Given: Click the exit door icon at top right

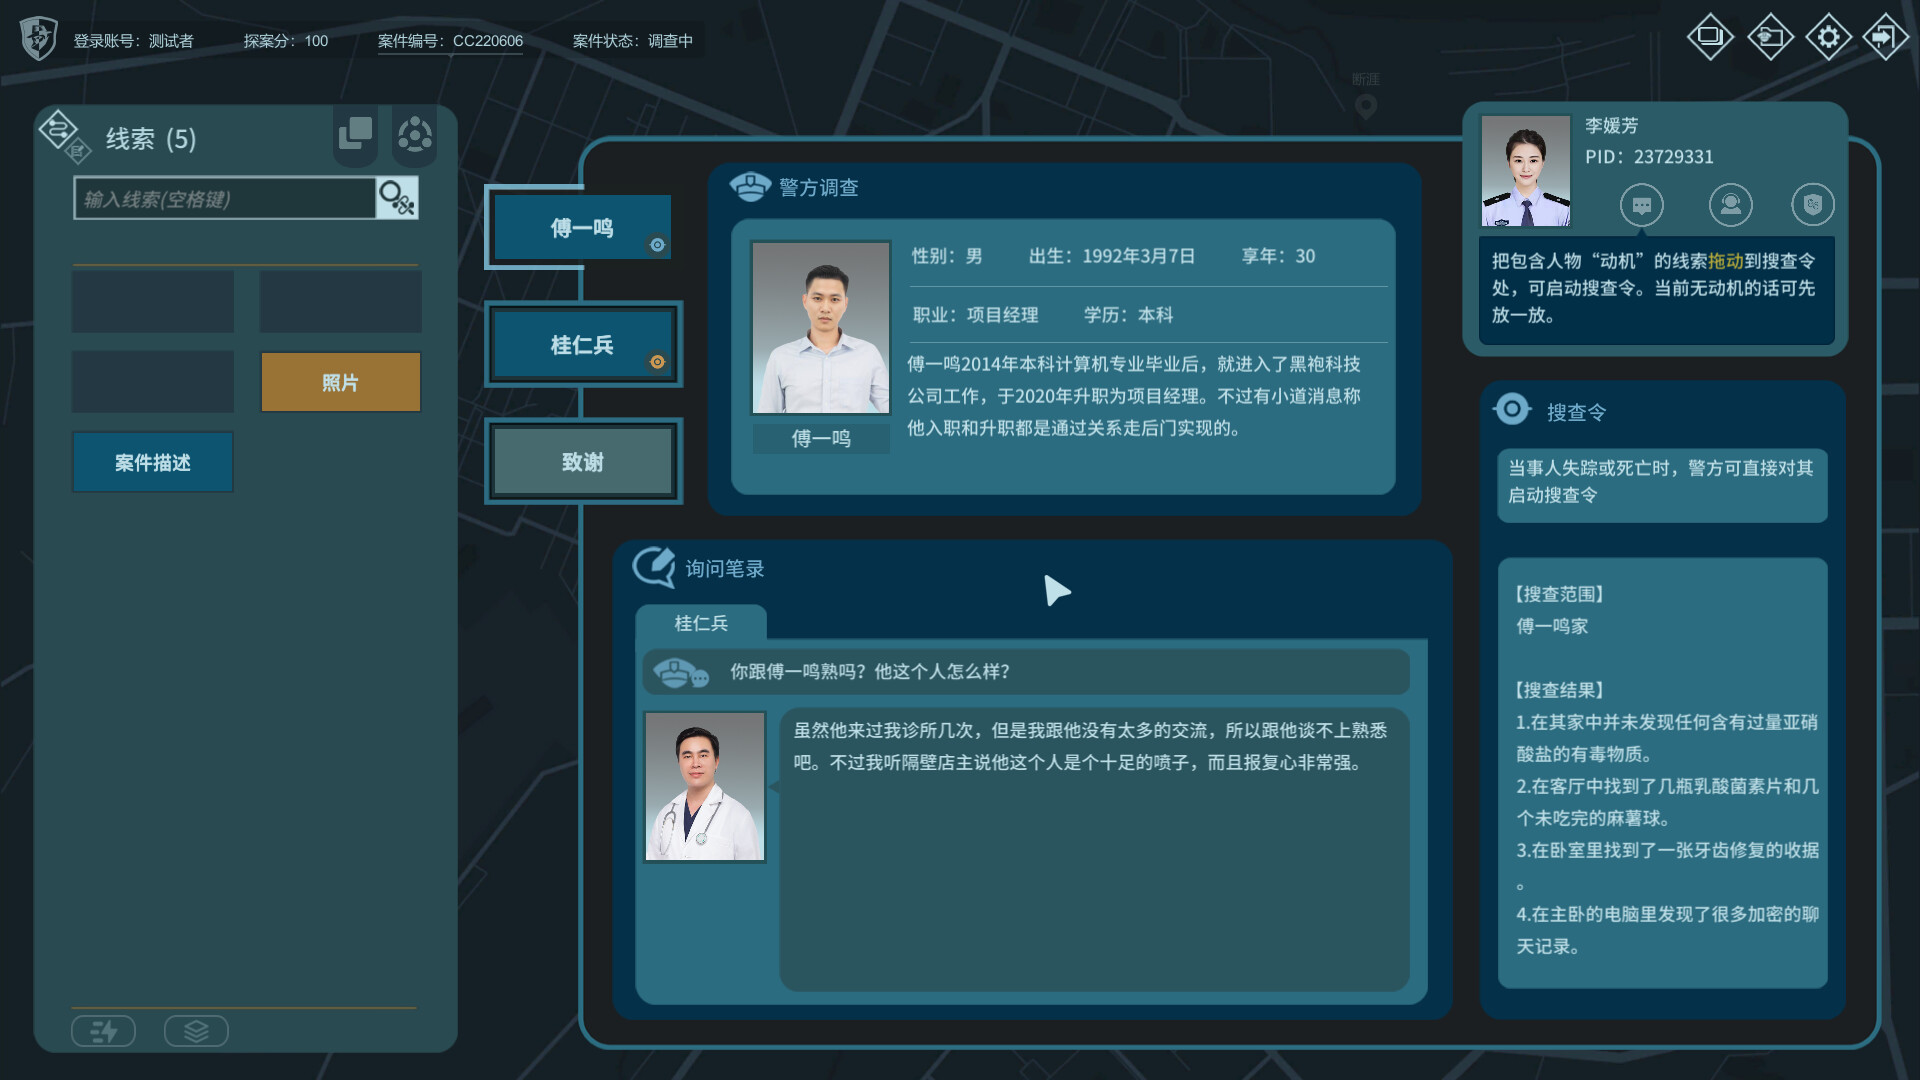Looking at the screenshot, I should tap(1886, 35).
